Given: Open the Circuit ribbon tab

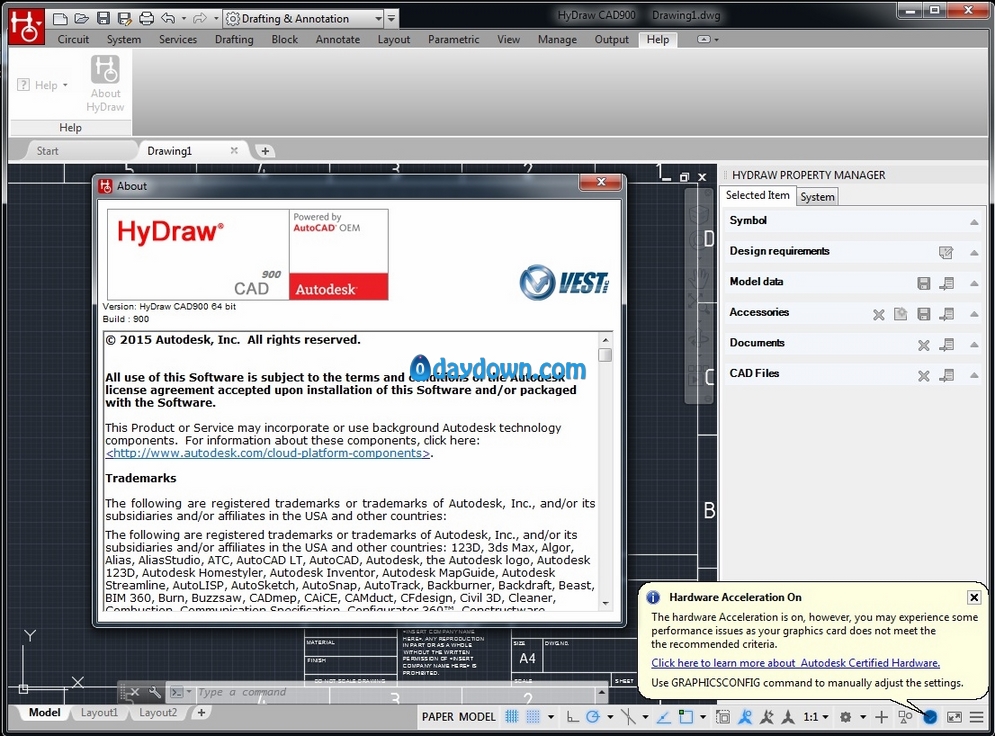Looking at the screenshot, I should point(74,39).
